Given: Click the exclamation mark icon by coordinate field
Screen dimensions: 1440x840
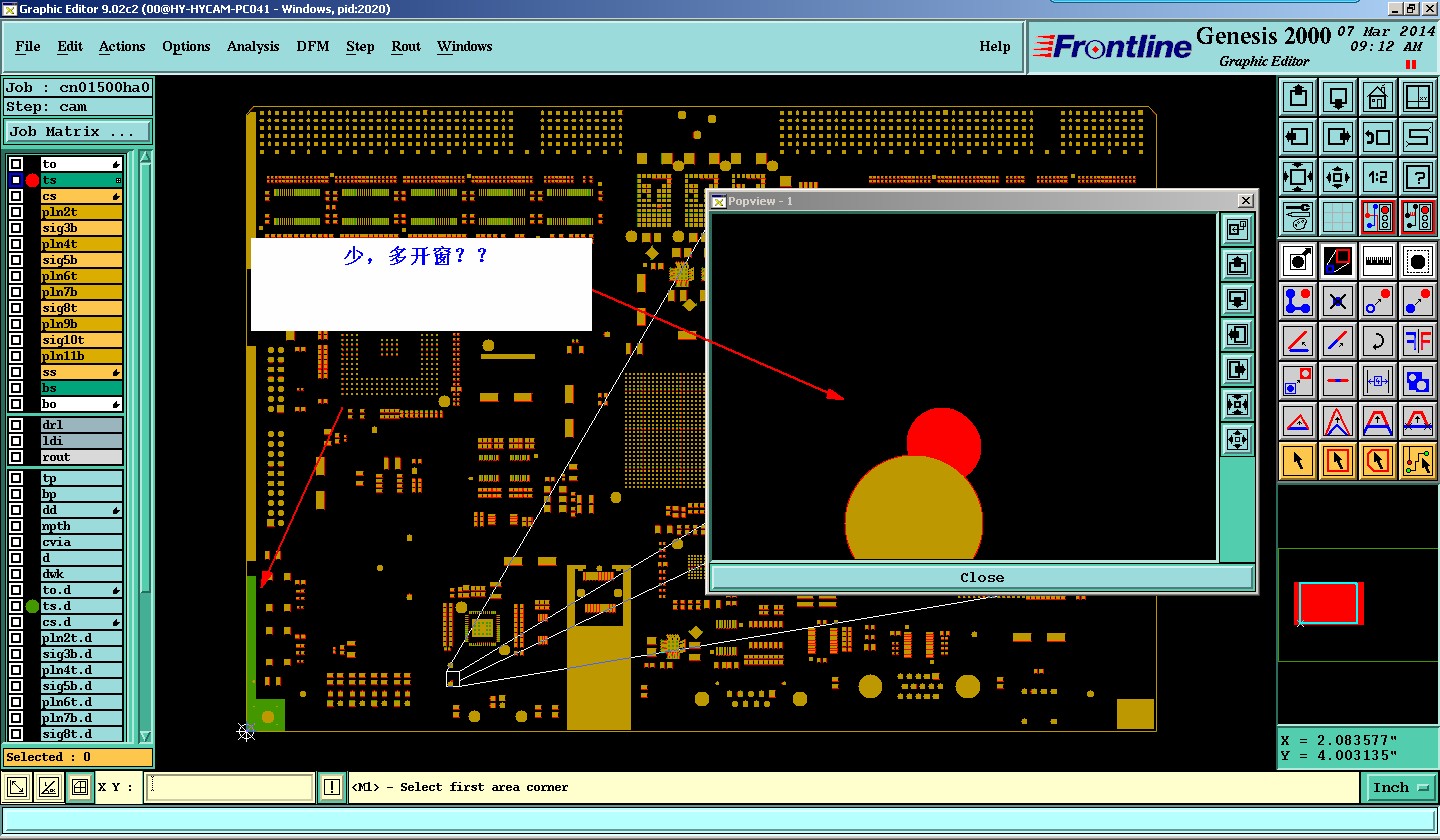Looking at the screenshot, I should [332, 788].
